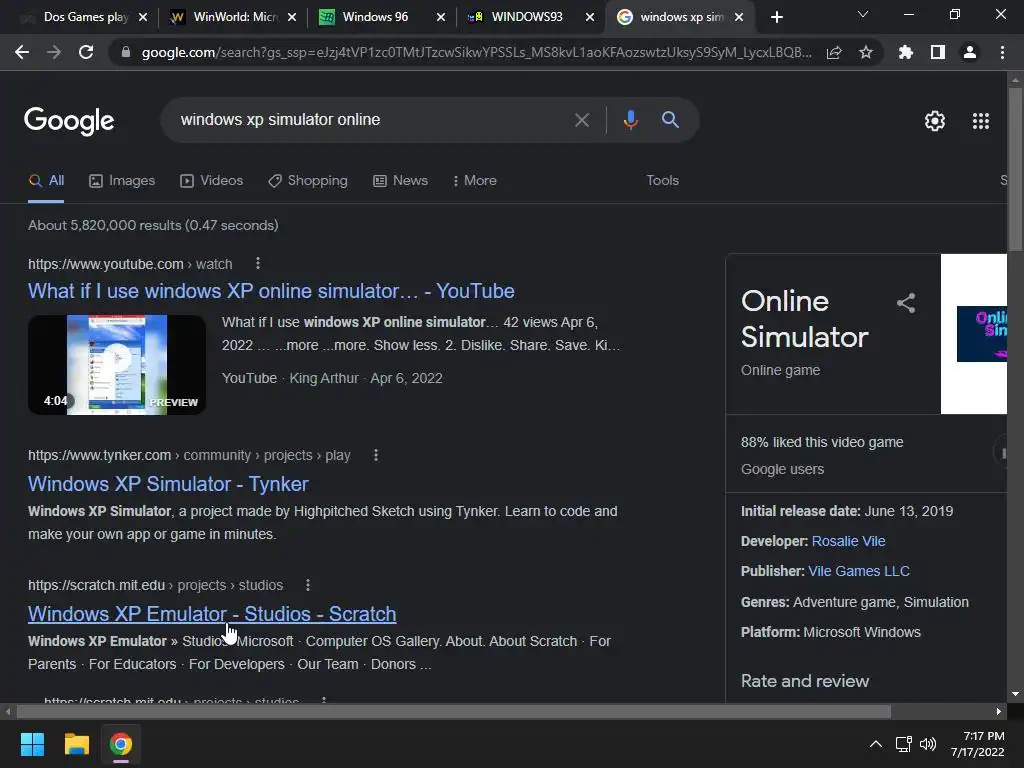Toggle Chrome side panel icon
The height and width of the screenshot is (768, 1024).
click(x=938, y=52)
